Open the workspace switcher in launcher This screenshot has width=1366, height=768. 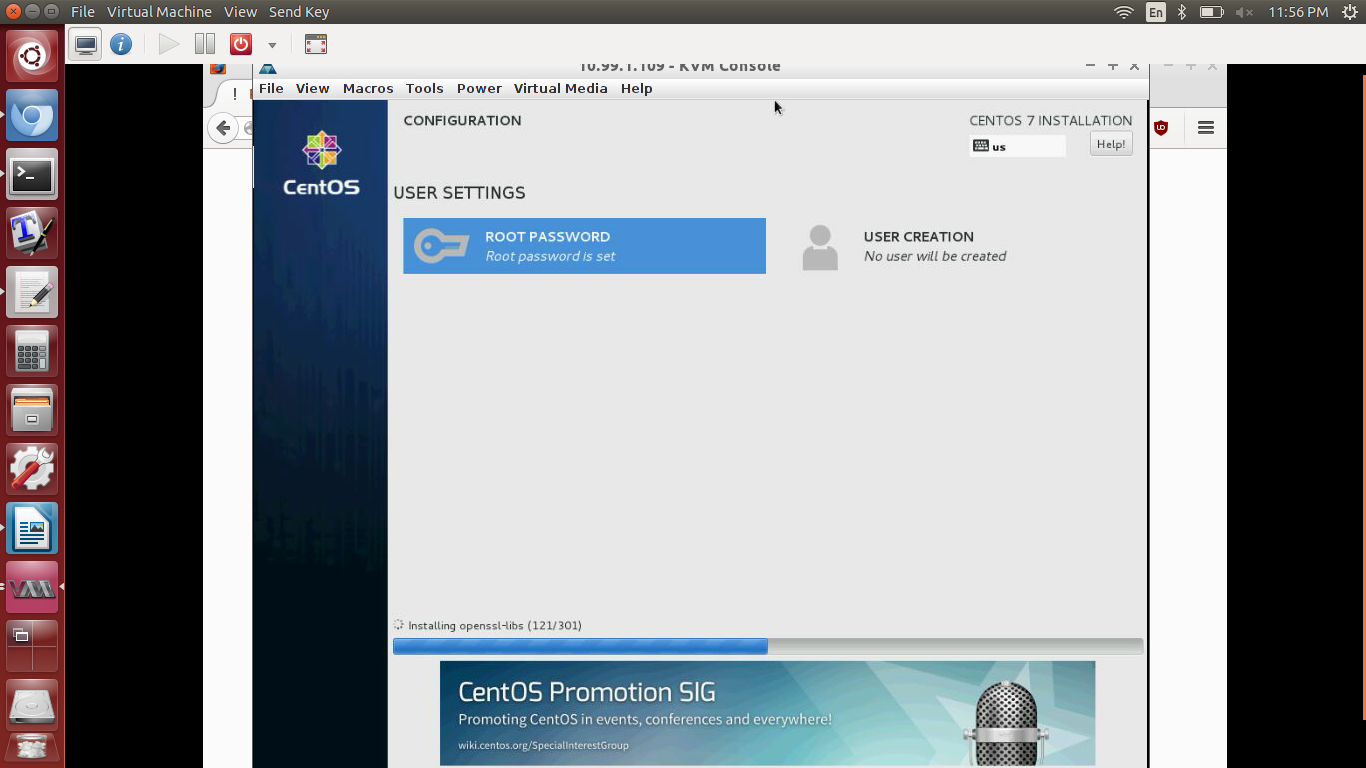[x=32, y=646]
